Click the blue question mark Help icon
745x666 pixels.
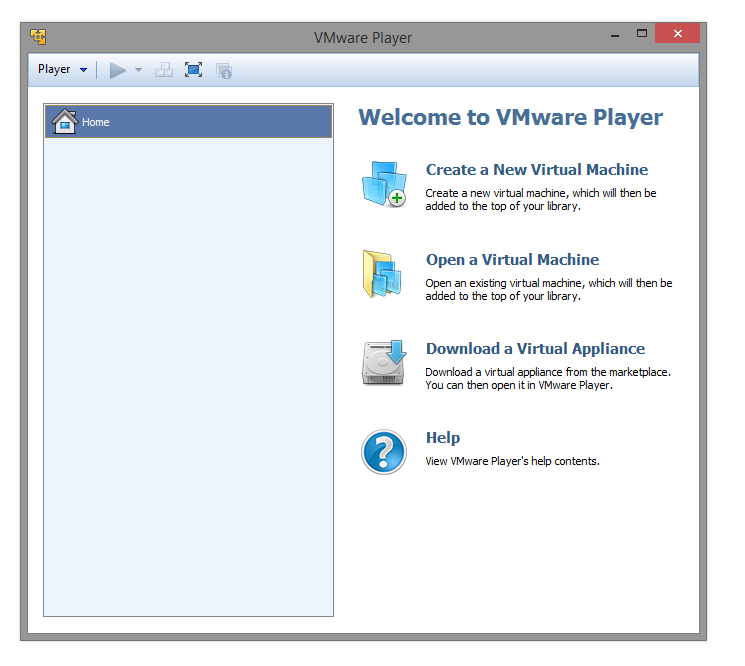click(384, 452)
